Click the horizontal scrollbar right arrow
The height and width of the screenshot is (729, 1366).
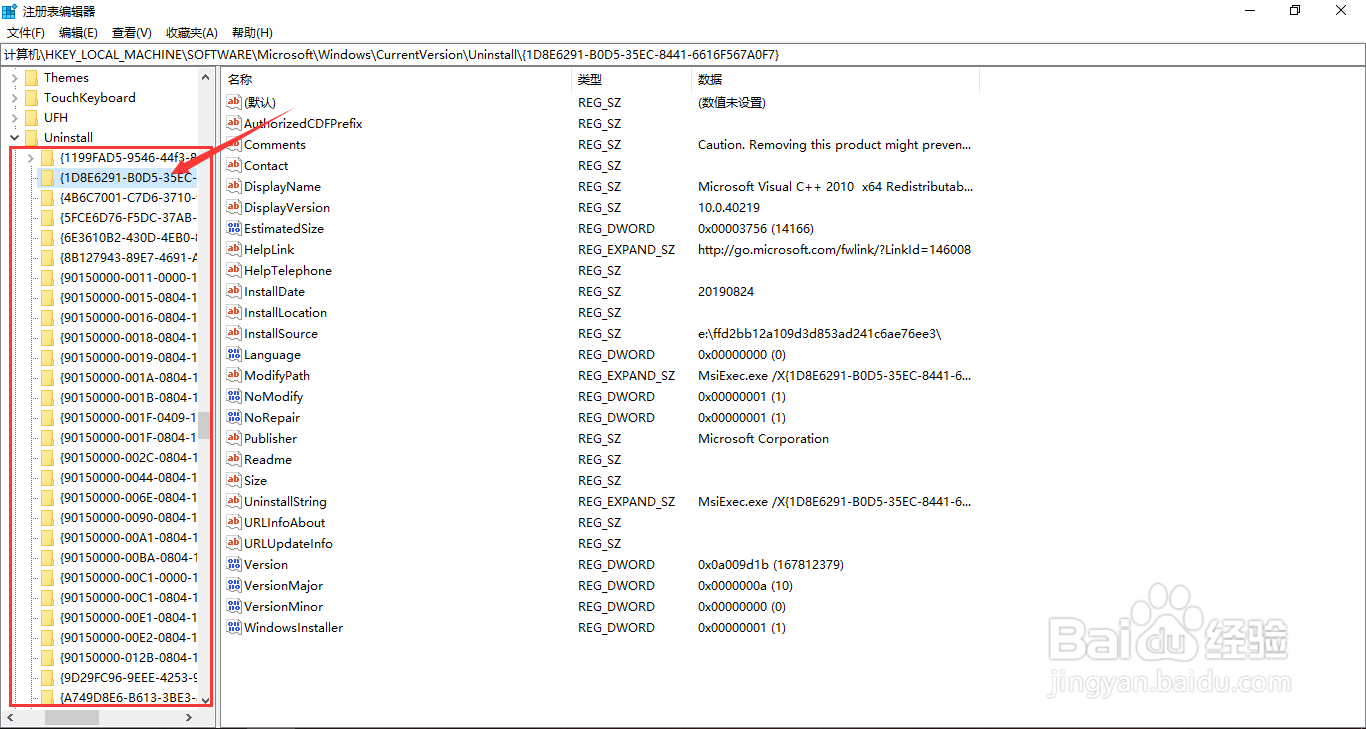coord(190,718)
